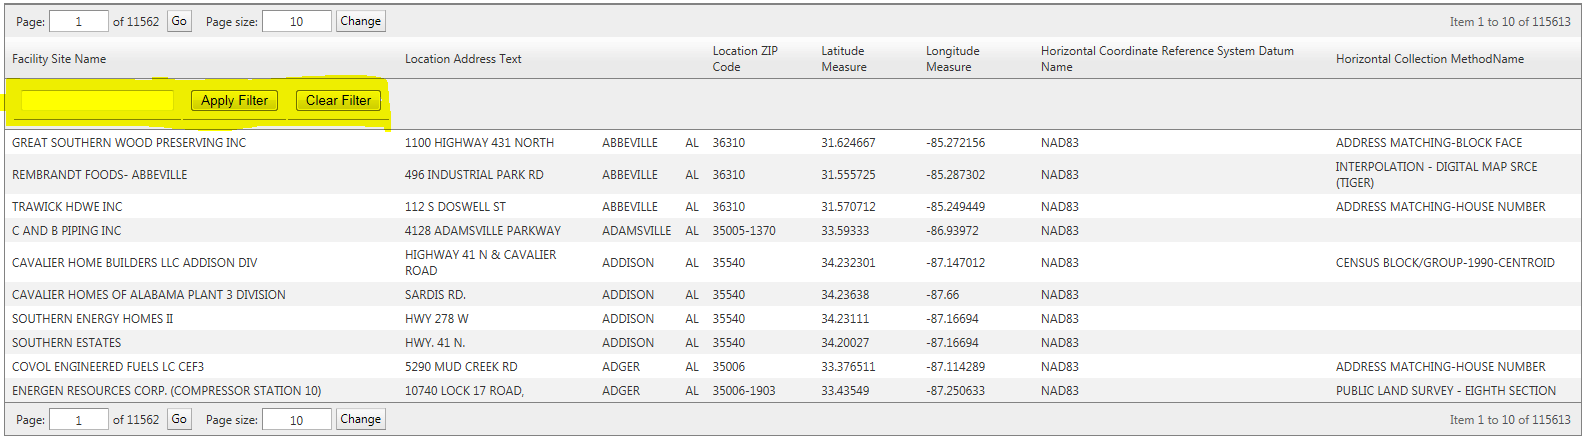
Task: Click the top Change page size button
Action: coord(360,21)
